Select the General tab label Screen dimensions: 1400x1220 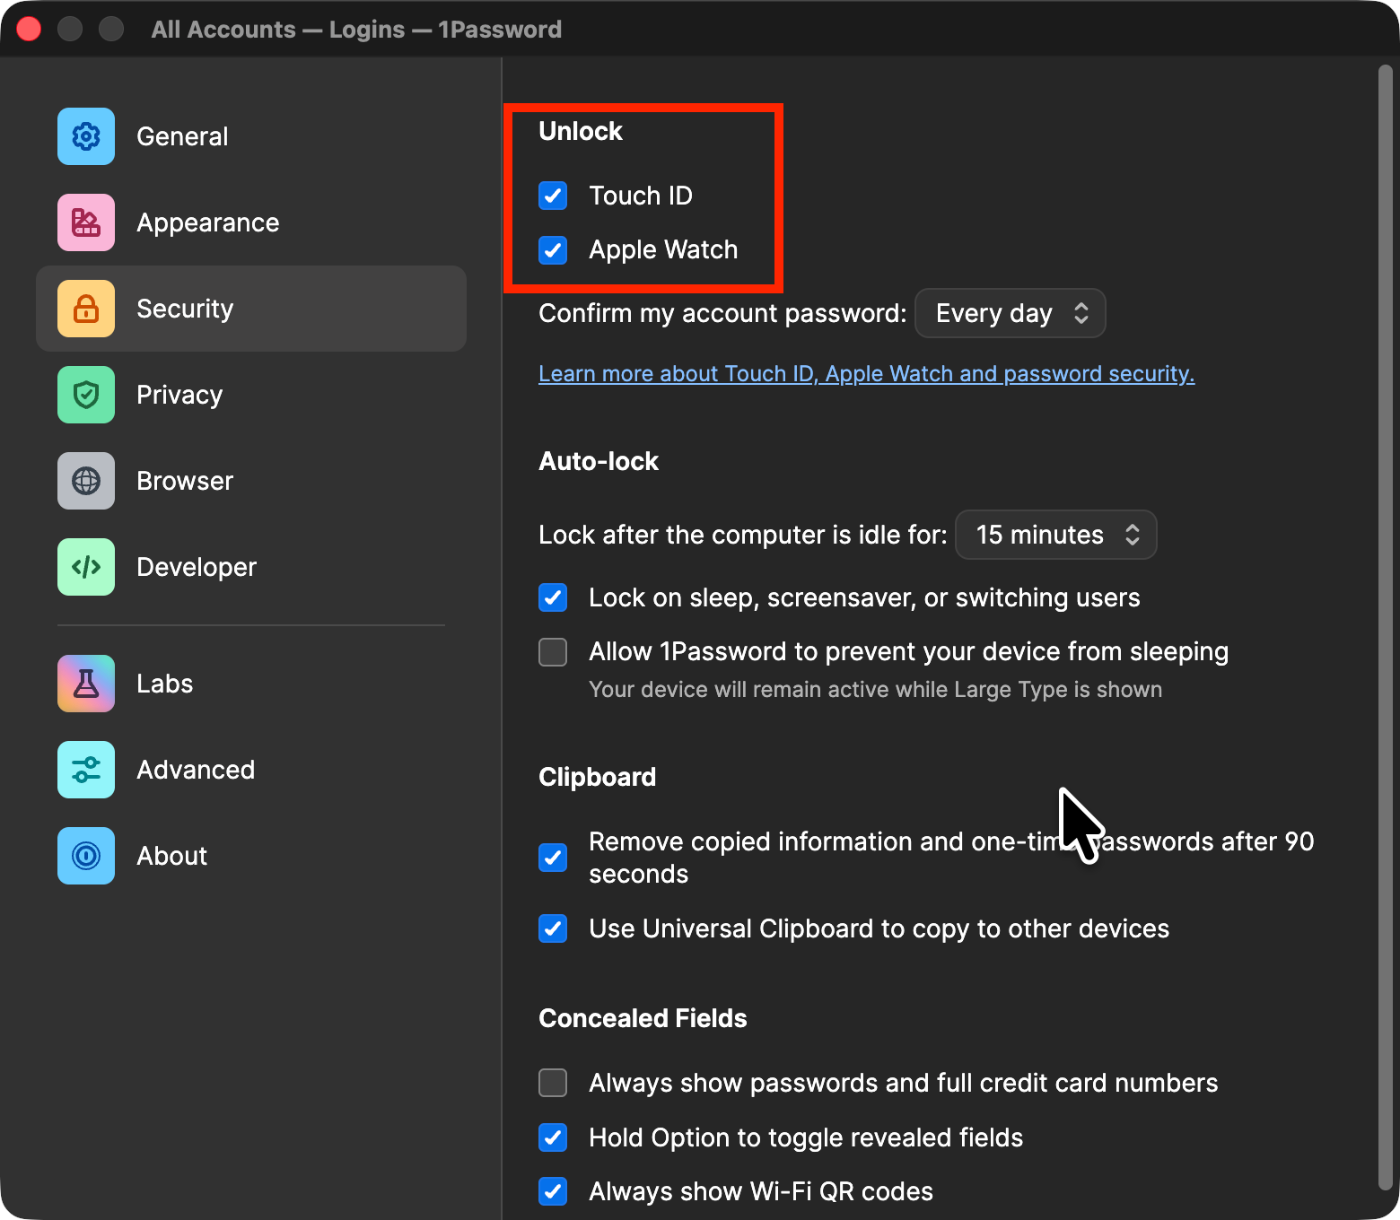pyautogui.click(x=182, y=136)
